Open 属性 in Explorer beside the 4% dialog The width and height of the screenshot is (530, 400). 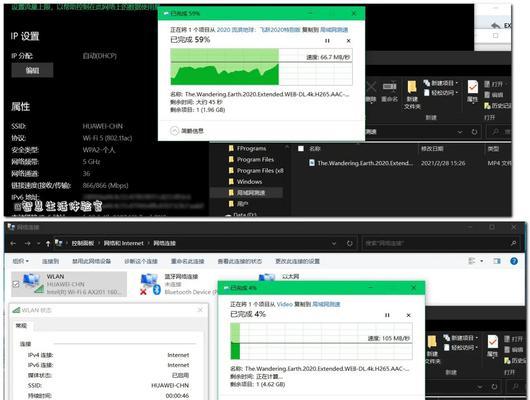pyautogui.click(x=492, y=346)
